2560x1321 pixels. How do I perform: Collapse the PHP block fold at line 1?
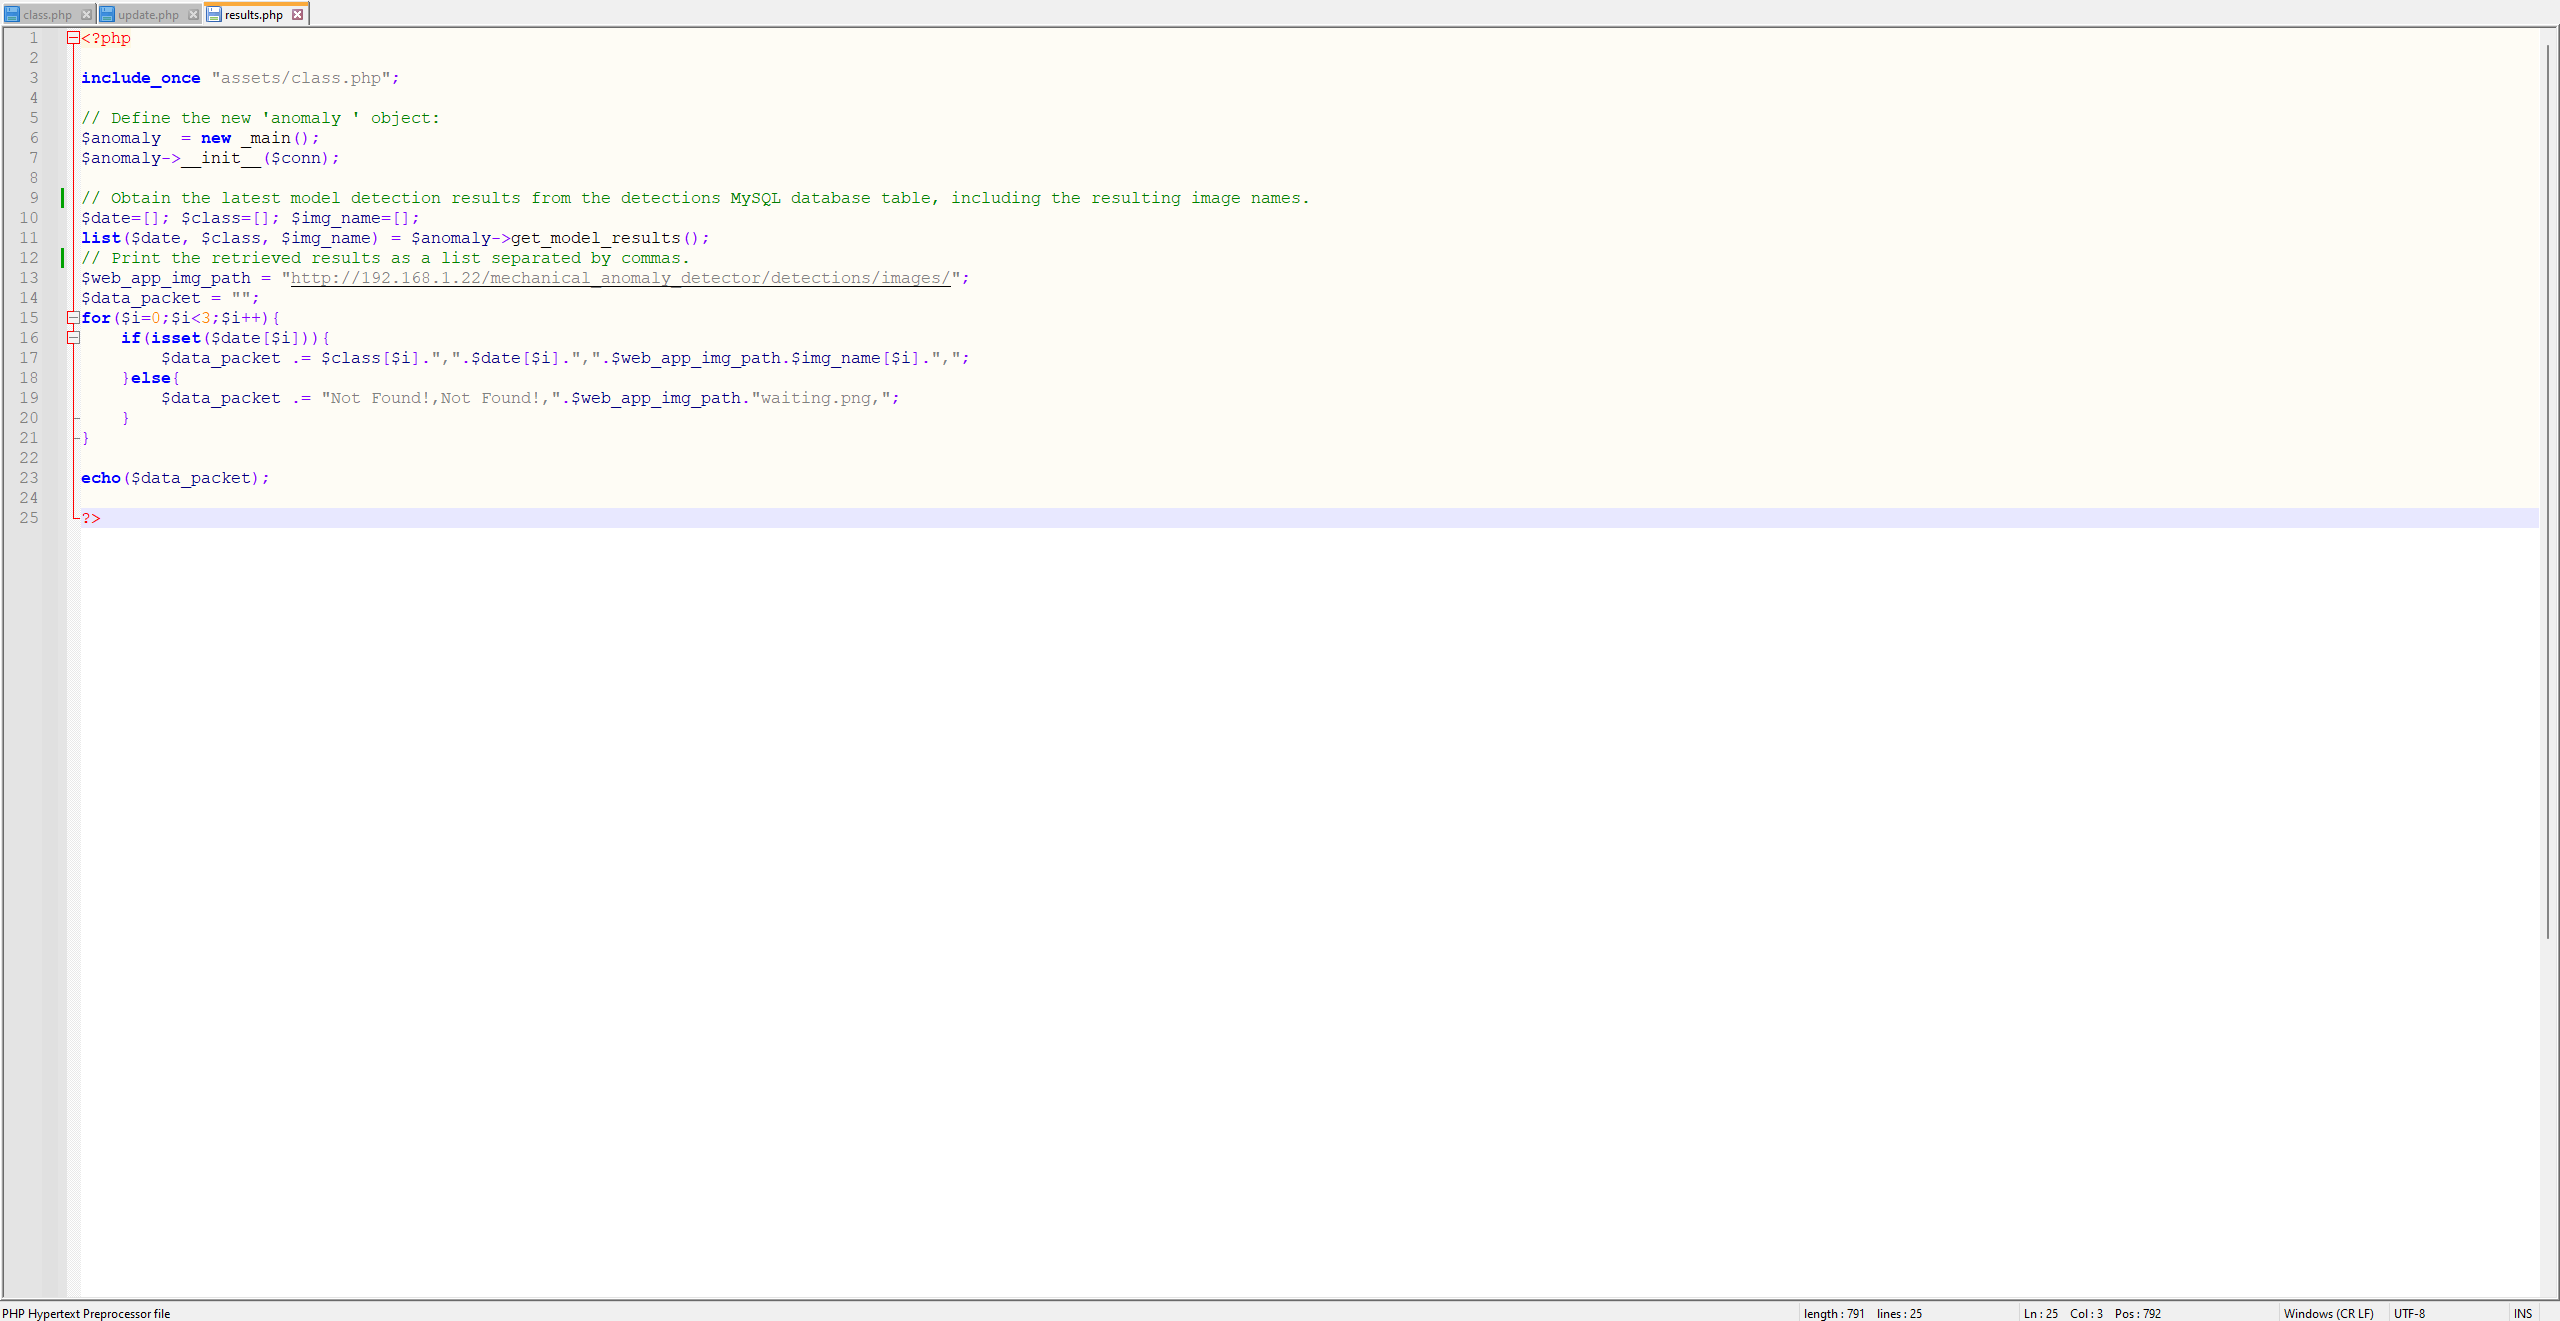pyautogui.click(x=73, y=38)
